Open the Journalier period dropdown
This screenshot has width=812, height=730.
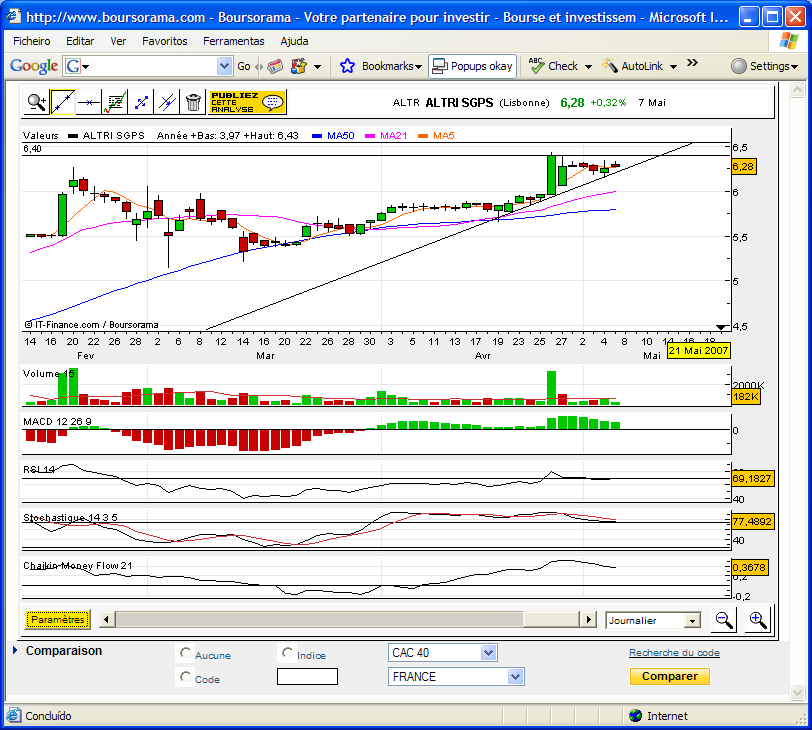tap(692, 620)
